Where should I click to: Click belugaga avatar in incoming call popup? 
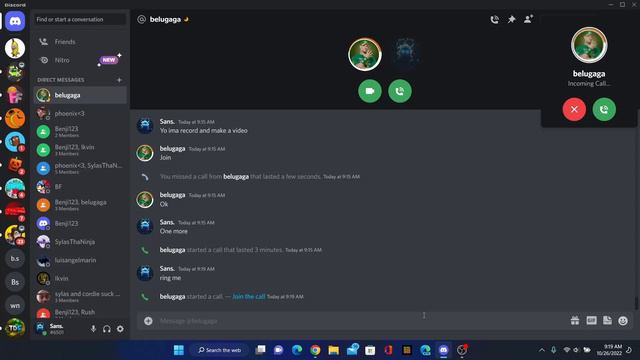(589, 45)
